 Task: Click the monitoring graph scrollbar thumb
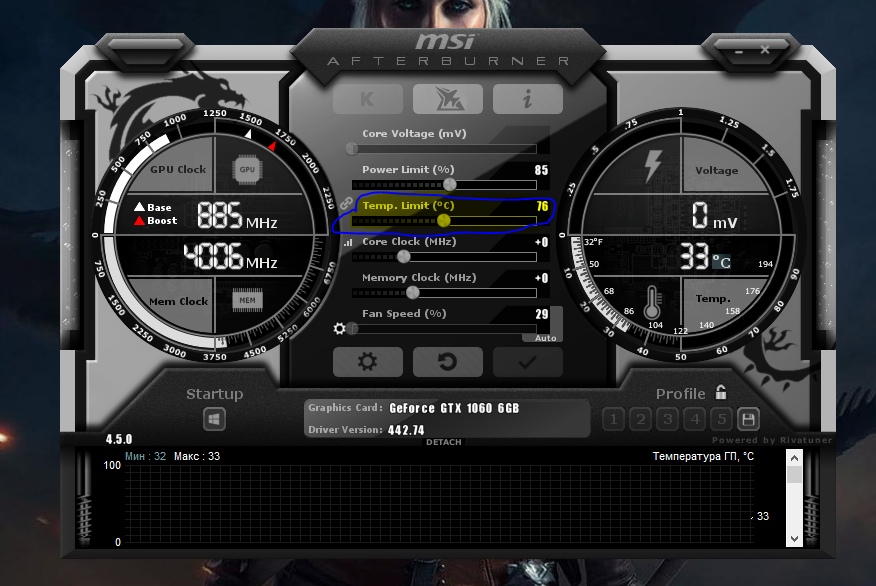coord(794,475)
